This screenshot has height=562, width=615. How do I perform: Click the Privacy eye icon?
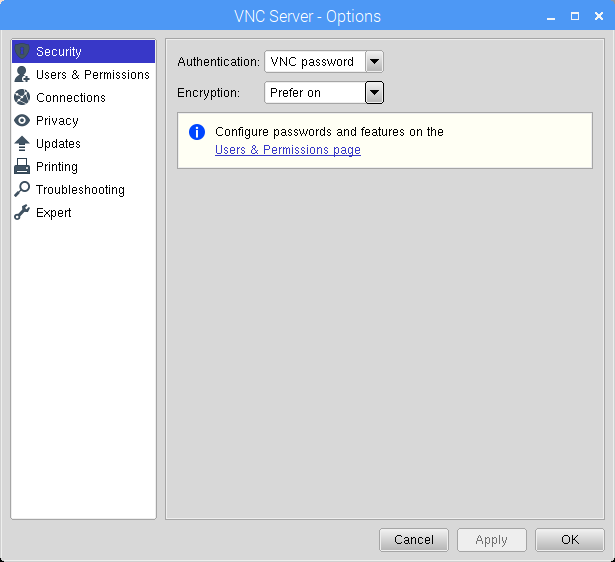pyautogui.click(x=22, y=120)
